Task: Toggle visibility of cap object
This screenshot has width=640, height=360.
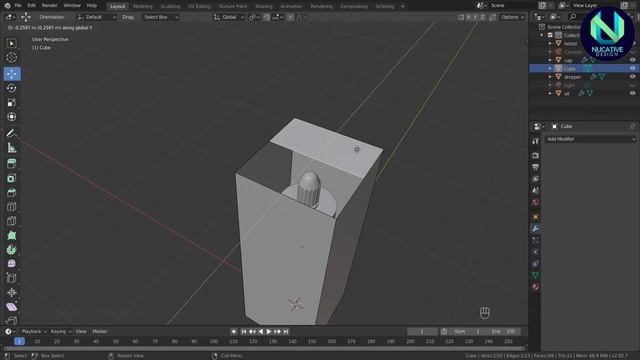Action: point(632,60)
